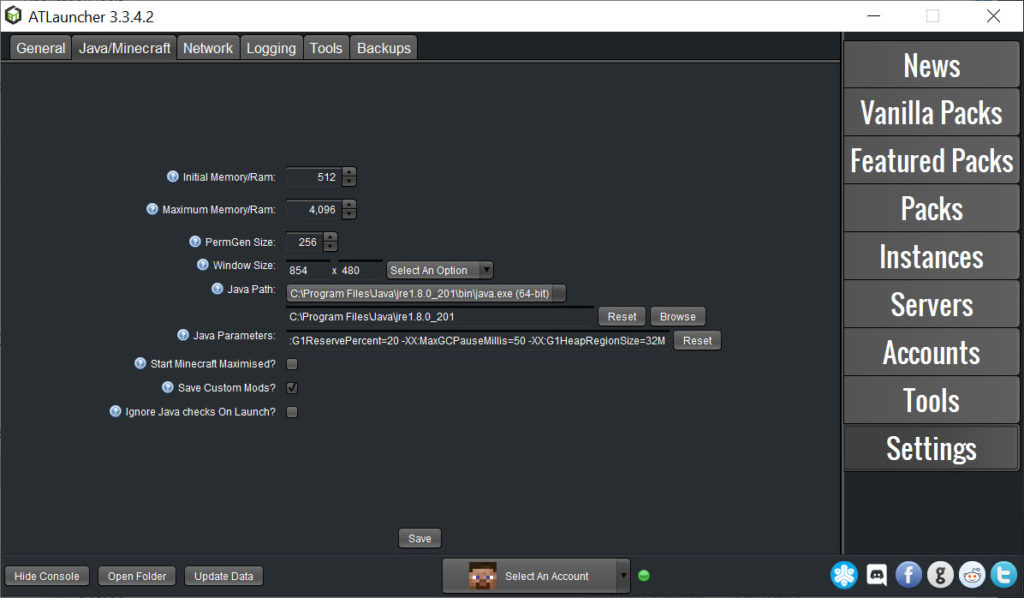Image resolution: width=1024 pixels, height=598 pixels.
Task: Click into the Java Parameters text field
Action: pyautogui.click(x=478, y=341)
